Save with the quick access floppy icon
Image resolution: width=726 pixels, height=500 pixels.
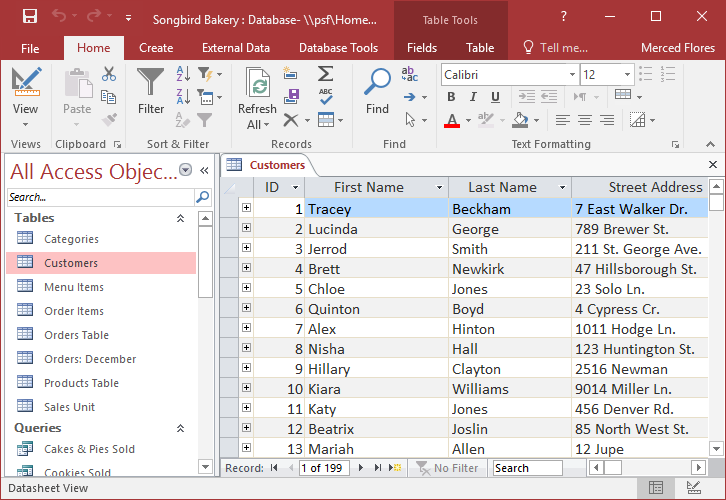29,17
